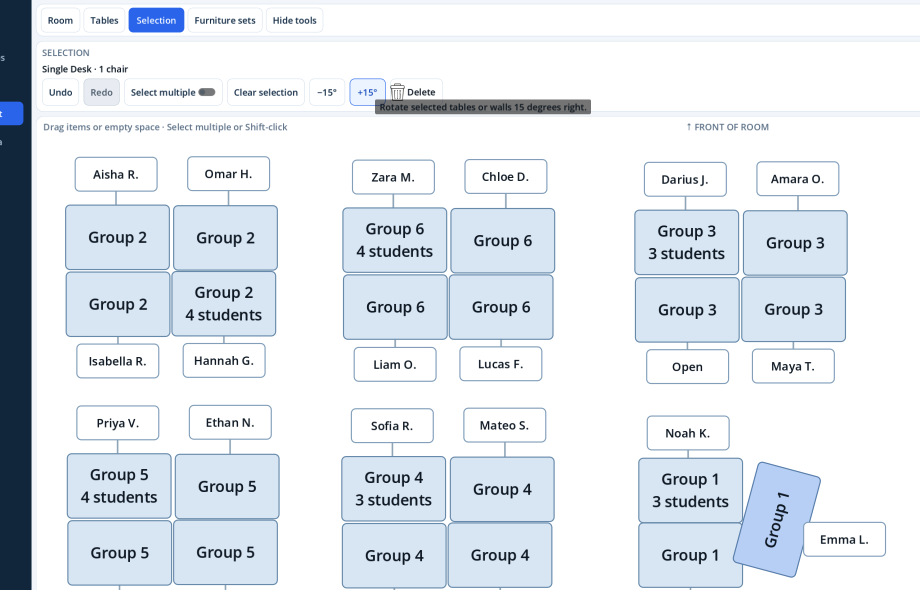
Task: Click the Hide tools button
Action: [x=295, y=21]
